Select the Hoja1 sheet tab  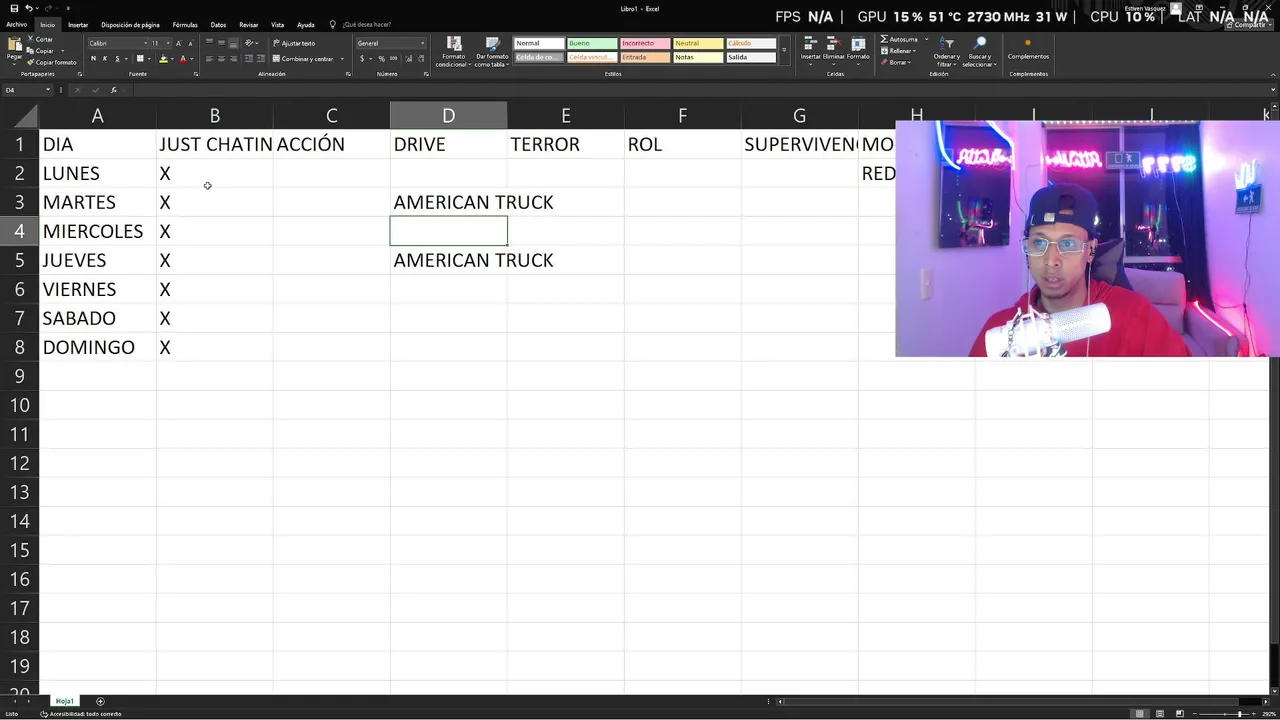tap(65, 701)
